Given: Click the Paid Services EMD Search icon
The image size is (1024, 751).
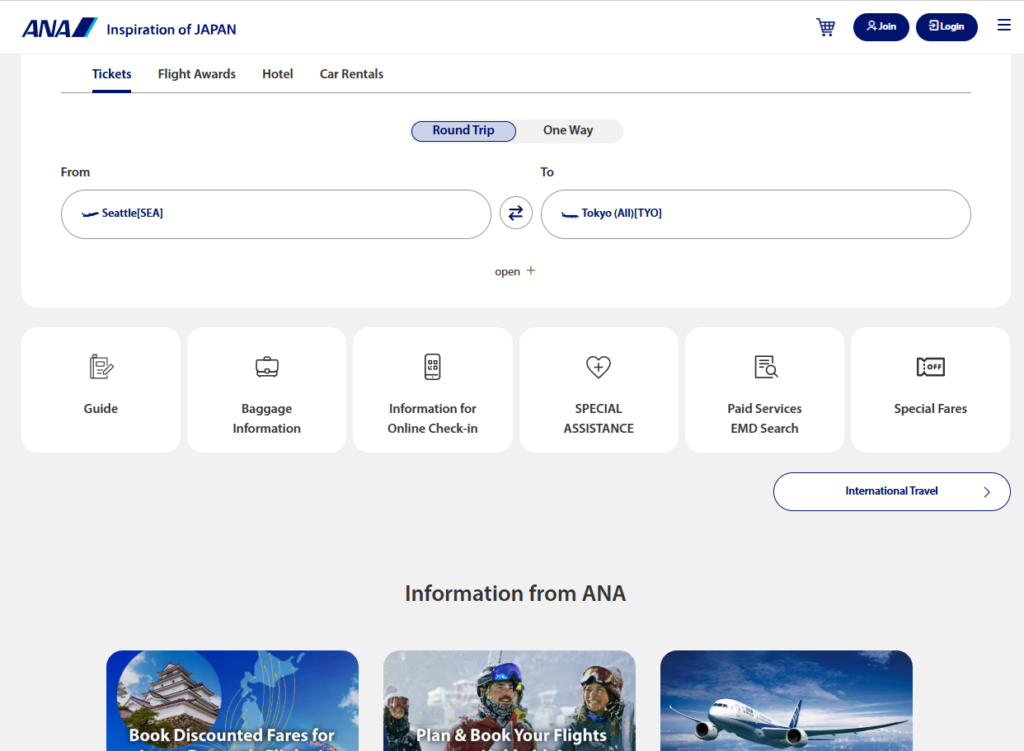Looking at the screenshot, I should (x=765, y=367).
